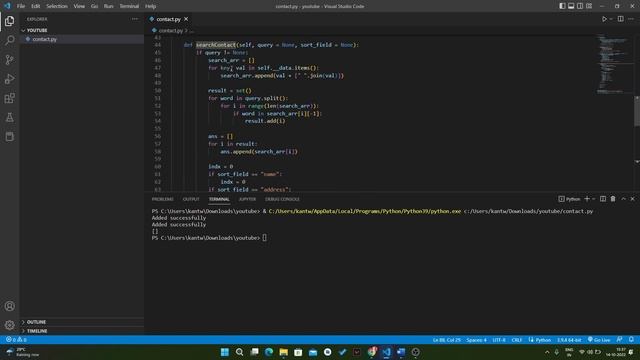This screenshot has height=360, width=640.
Task: Change Spaces: 4 indentation setting
Action: (476, 340)
